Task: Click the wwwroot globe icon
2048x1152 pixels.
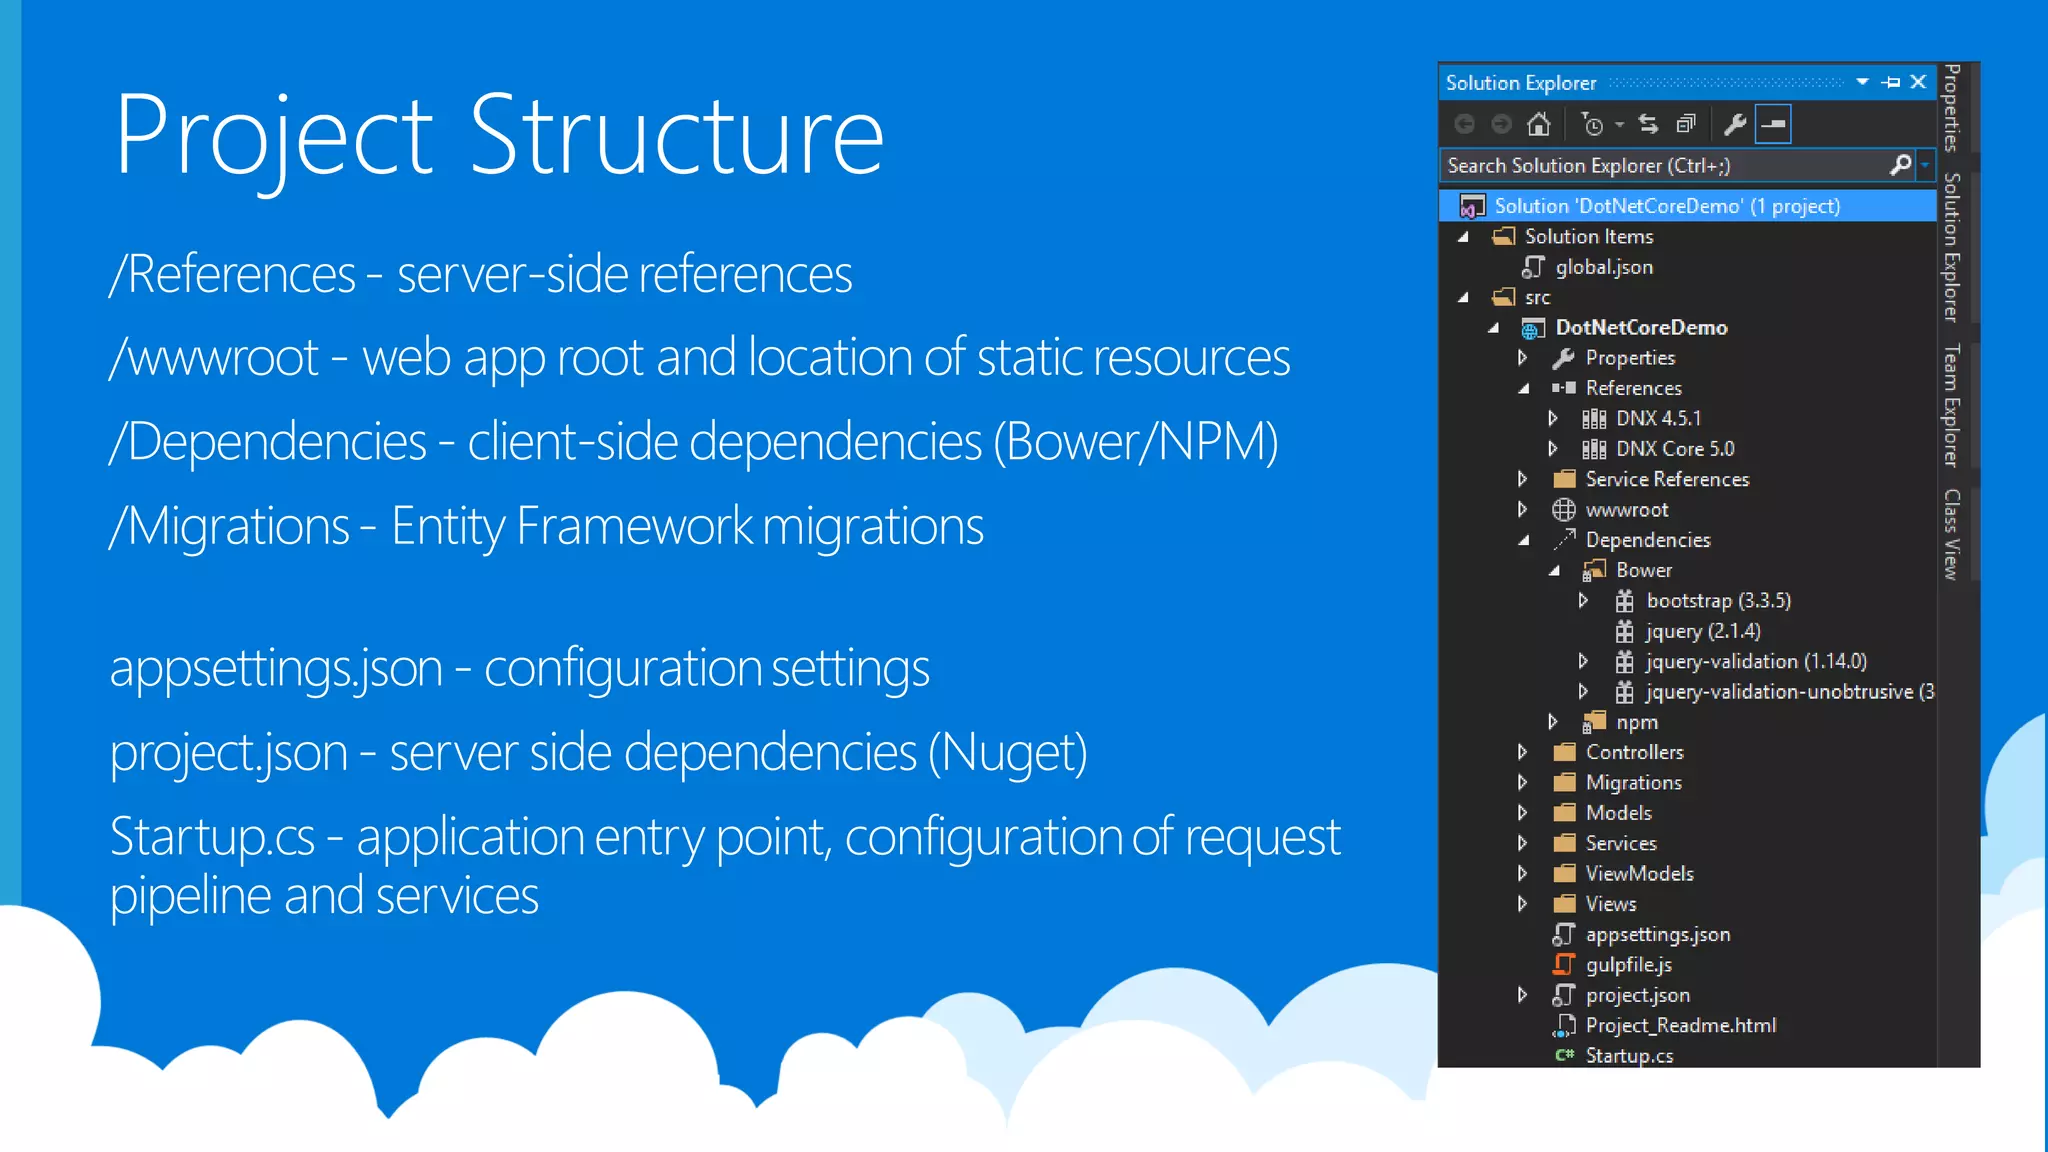Action: click(x=1564, y=510)
